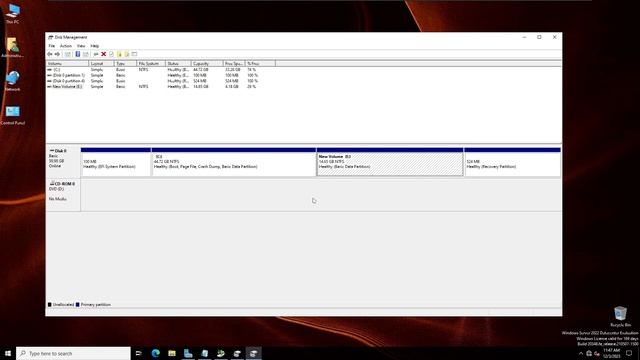
Task: Select the (Disk 0 partition 4) volume row
Action: tap(161, 81)
